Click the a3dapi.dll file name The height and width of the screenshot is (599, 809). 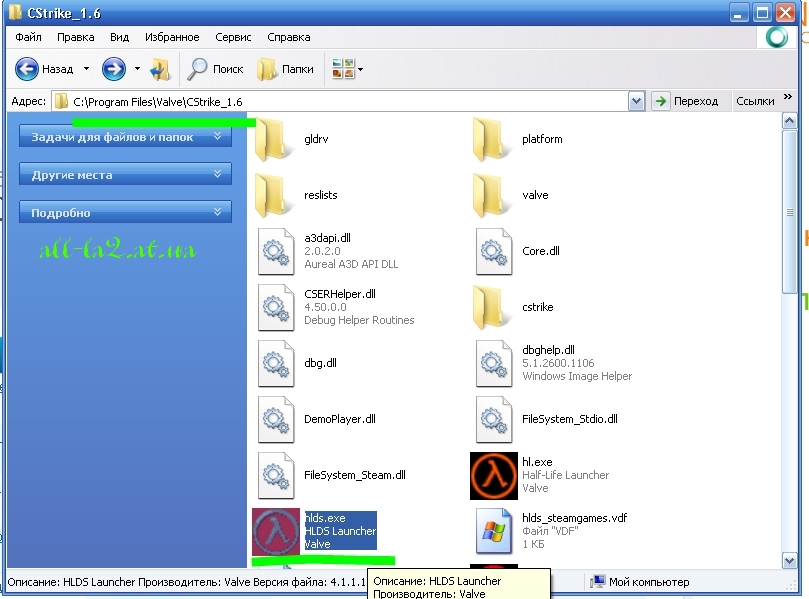[327, 238]
